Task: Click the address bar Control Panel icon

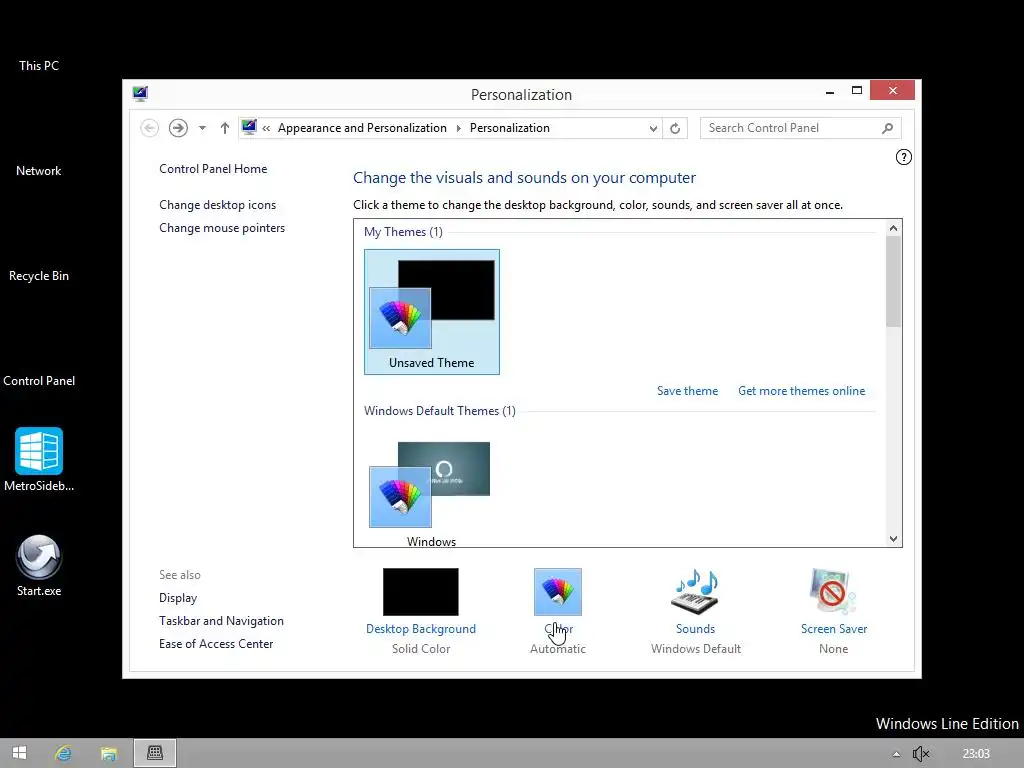Action: pos(249,127)
